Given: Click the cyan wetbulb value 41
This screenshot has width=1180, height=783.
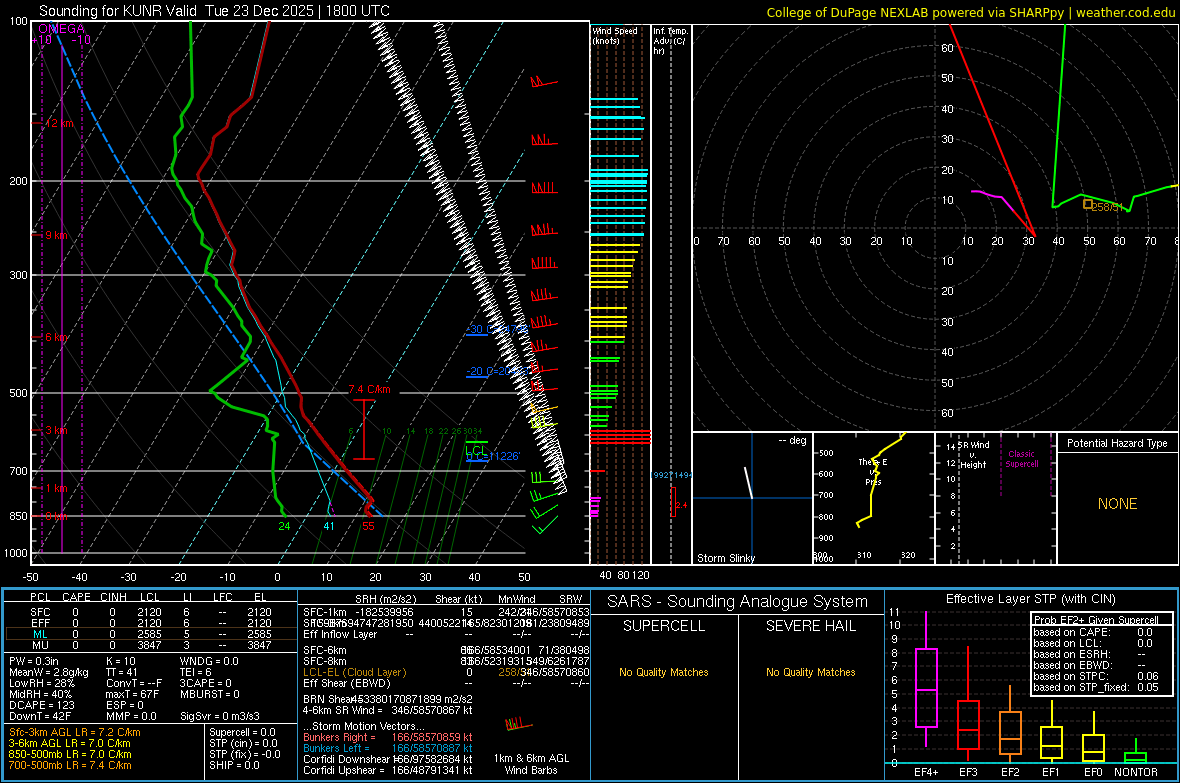Looking at the screenshot, I should tap(329, 526).
